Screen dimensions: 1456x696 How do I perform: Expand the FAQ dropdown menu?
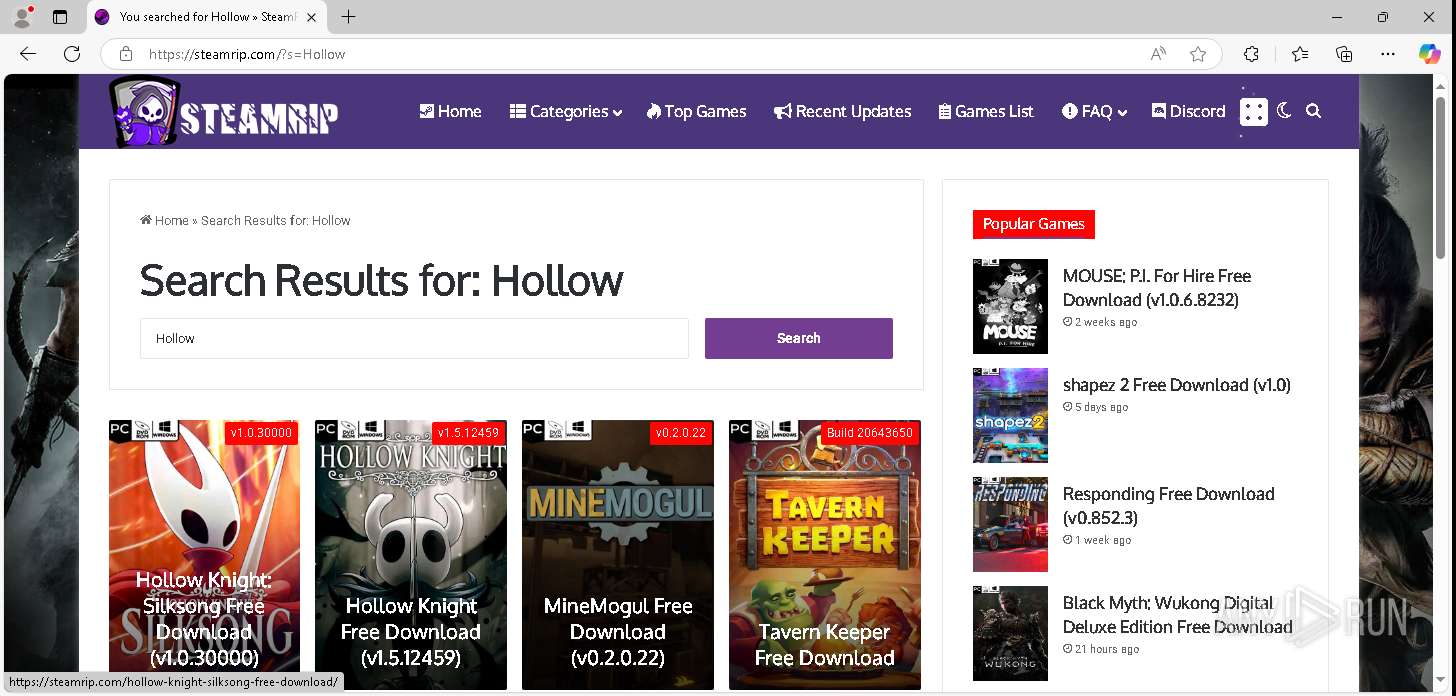pyautogui.click(x=1094, y=111)
